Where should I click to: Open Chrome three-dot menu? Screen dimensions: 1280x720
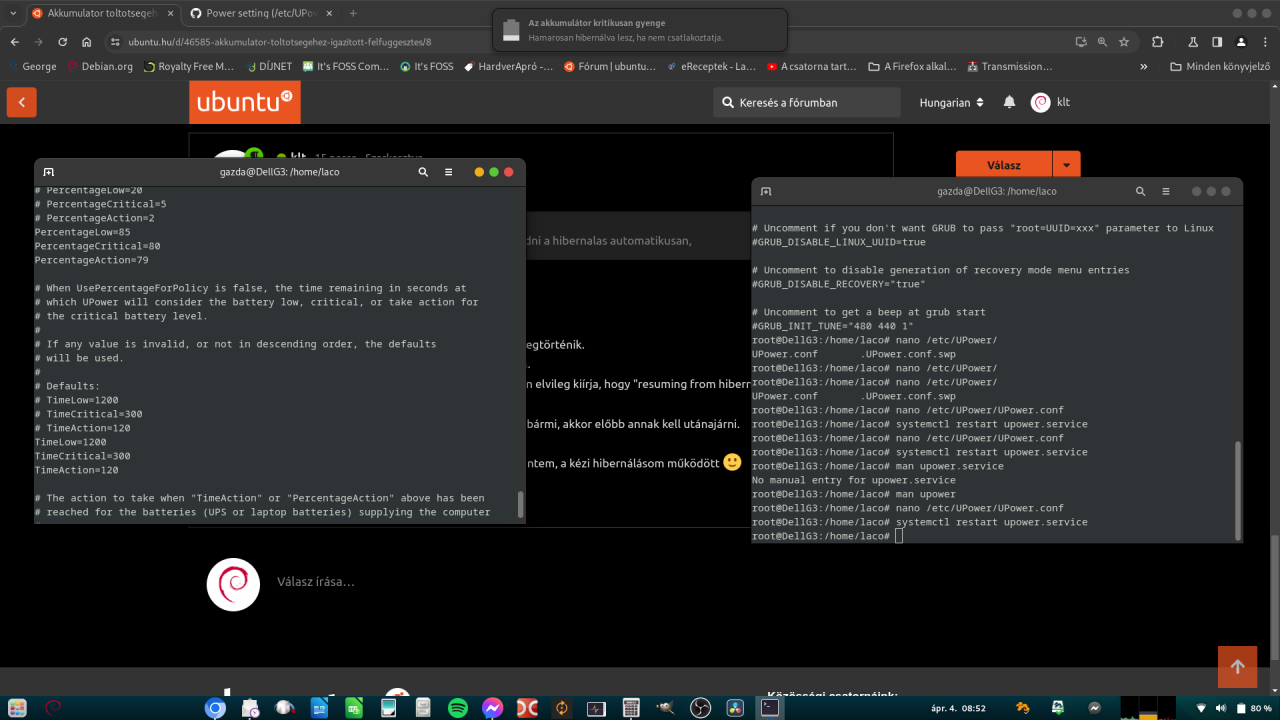pos(1265,42)
